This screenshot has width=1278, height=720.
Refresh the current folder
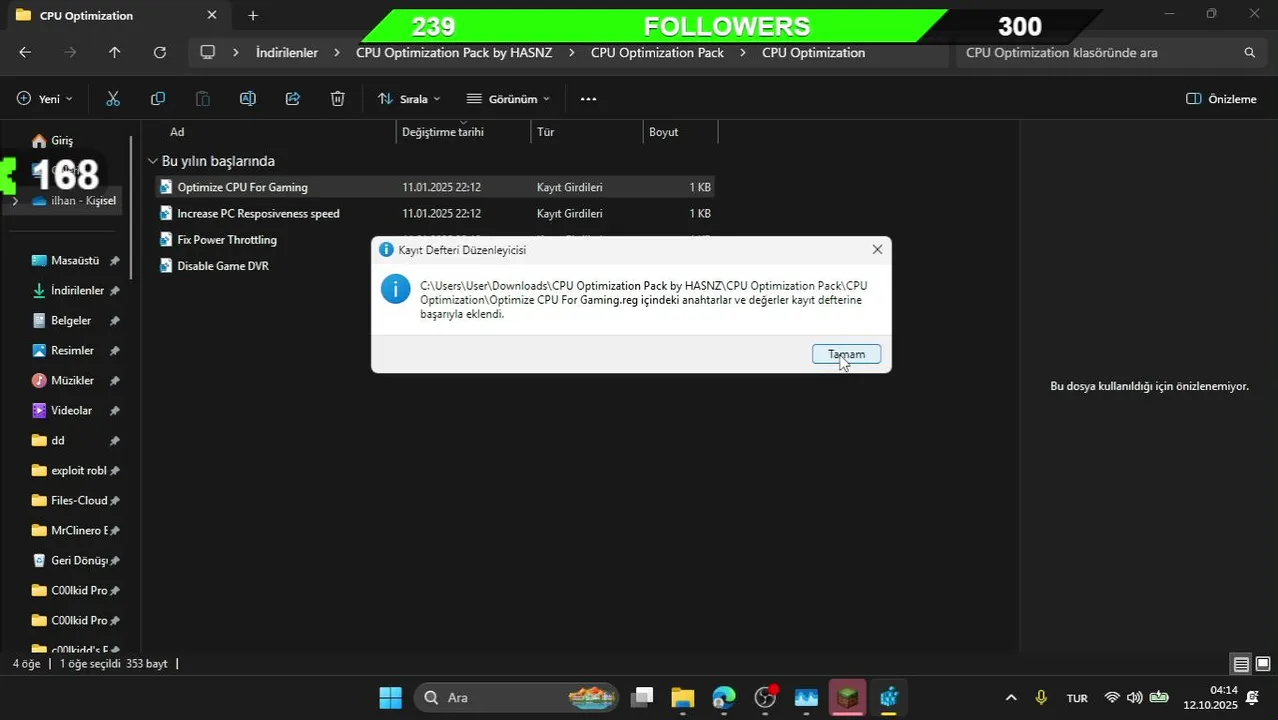pyautogui.click(x=160, y=52)
